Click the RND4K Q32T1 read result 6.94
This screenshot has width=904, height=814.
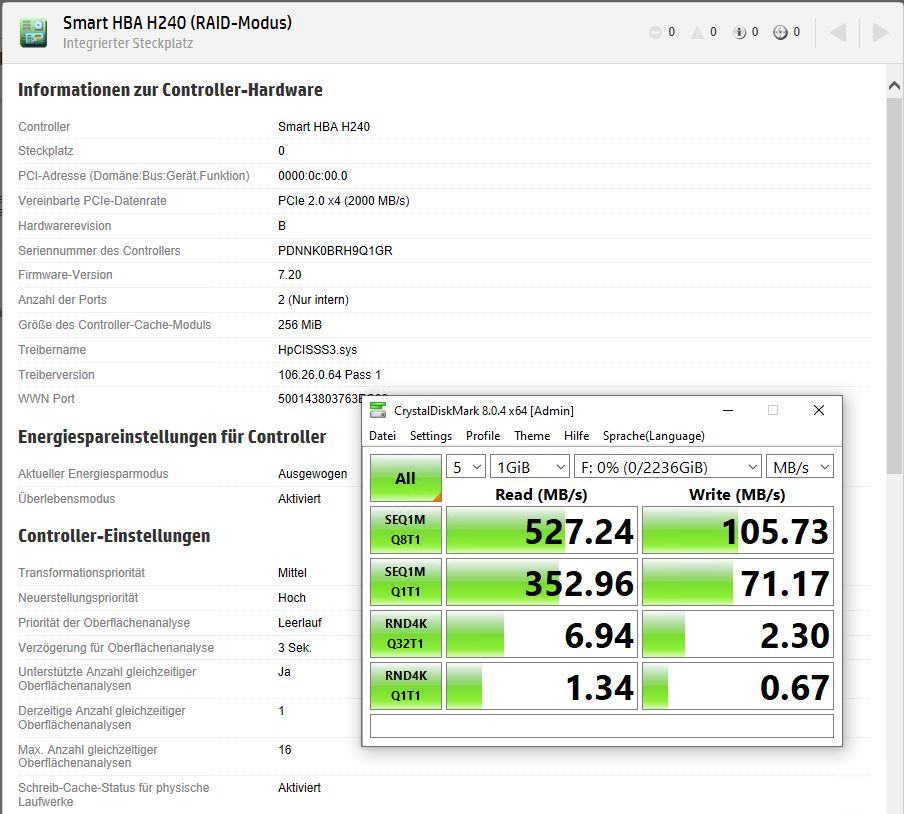542,634
